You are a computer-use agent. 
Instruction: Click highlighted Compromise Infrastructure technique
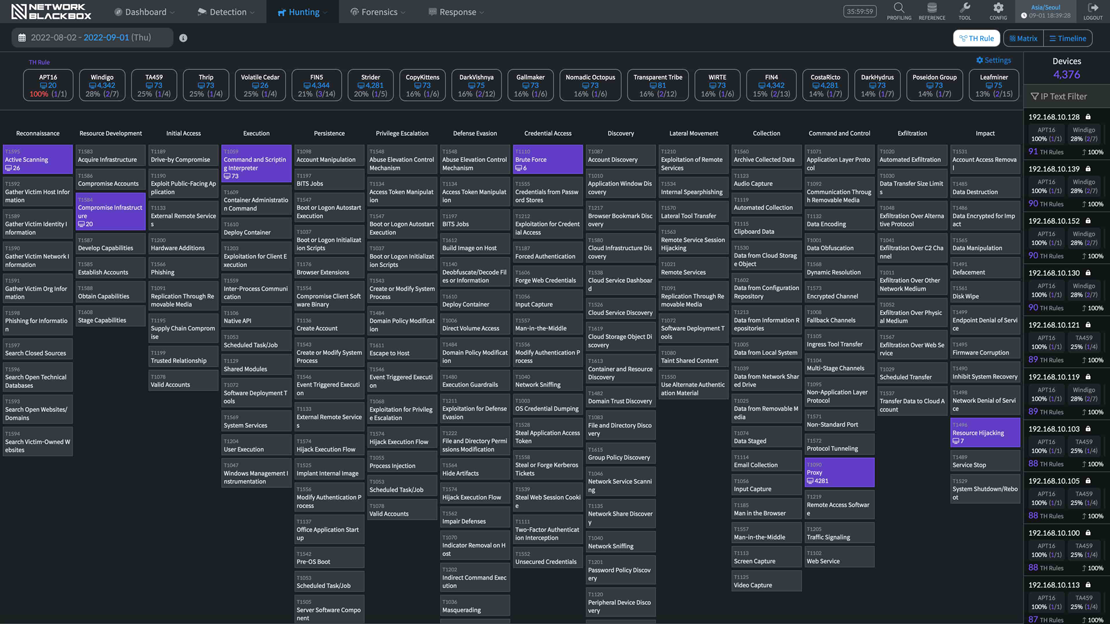click(x=110, y=212)
